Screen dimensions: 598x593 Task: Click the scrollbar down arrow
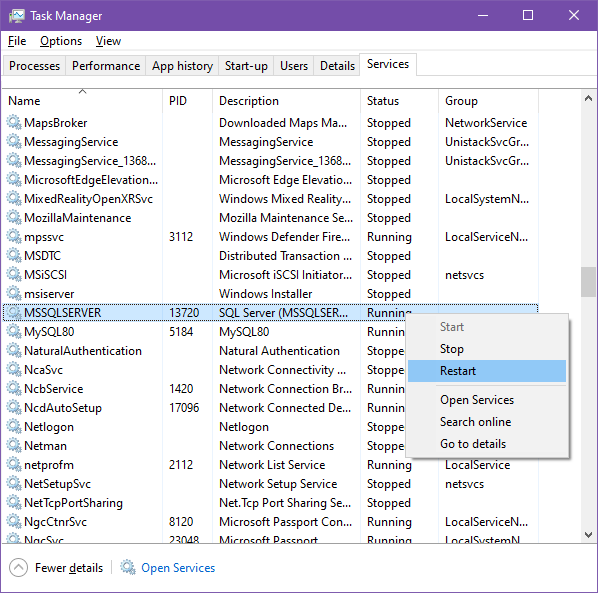tap(588, 535)
